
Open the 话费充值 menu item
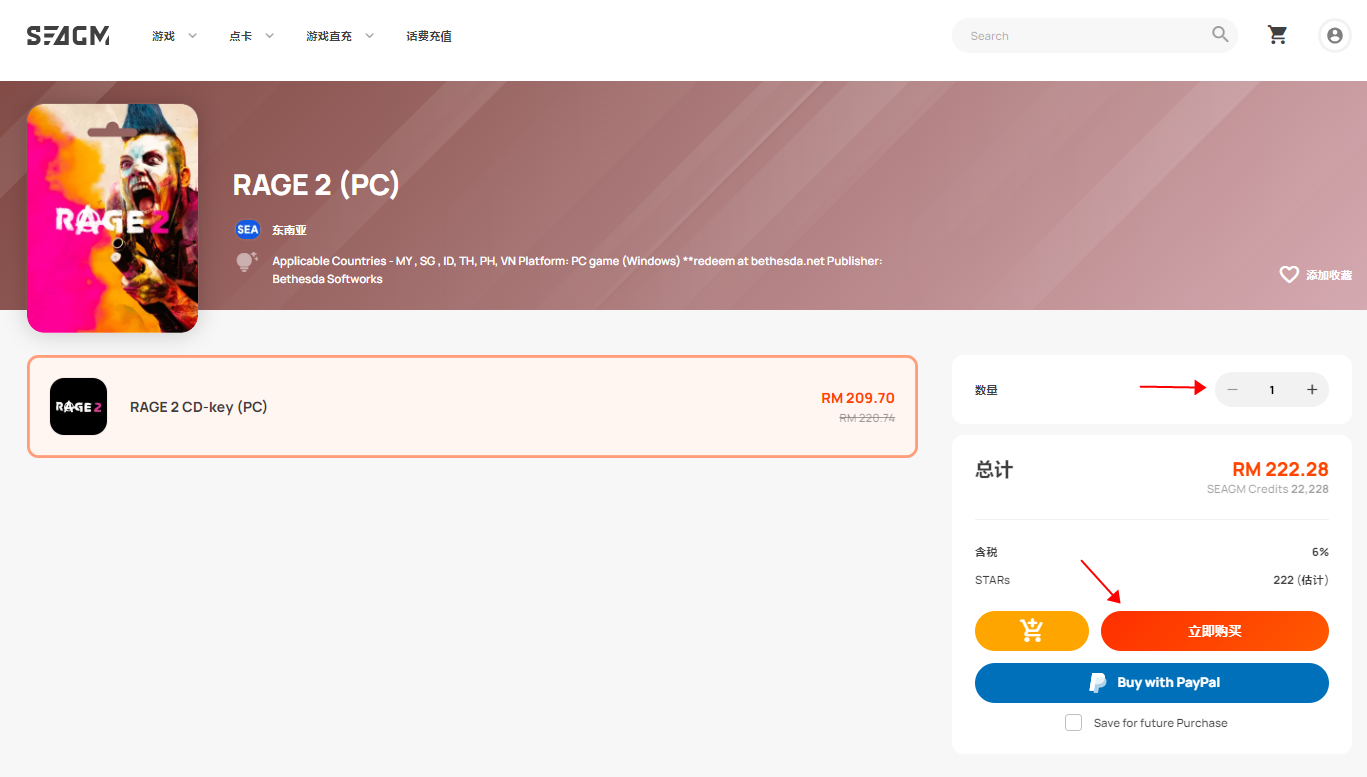429,36
